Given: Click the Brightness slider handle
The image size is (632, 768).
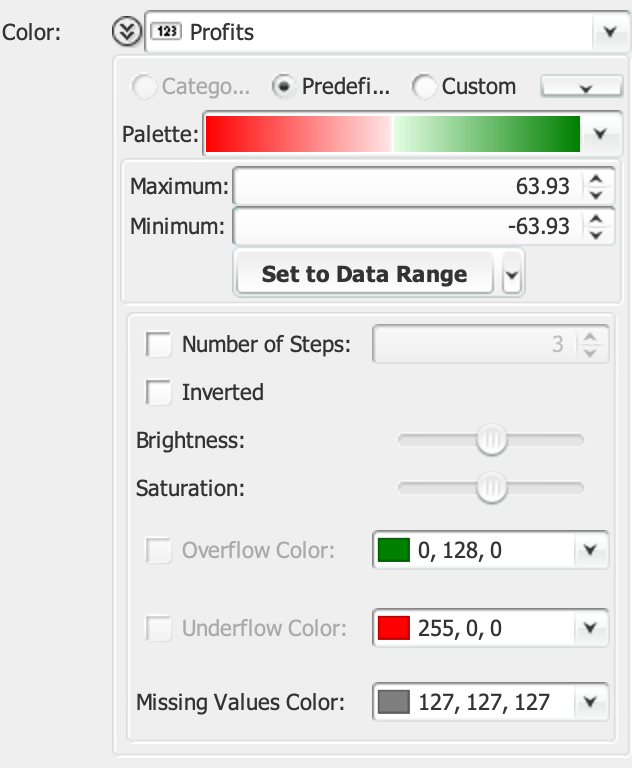Looking at the screenshot, I should (x=491, y=439).
